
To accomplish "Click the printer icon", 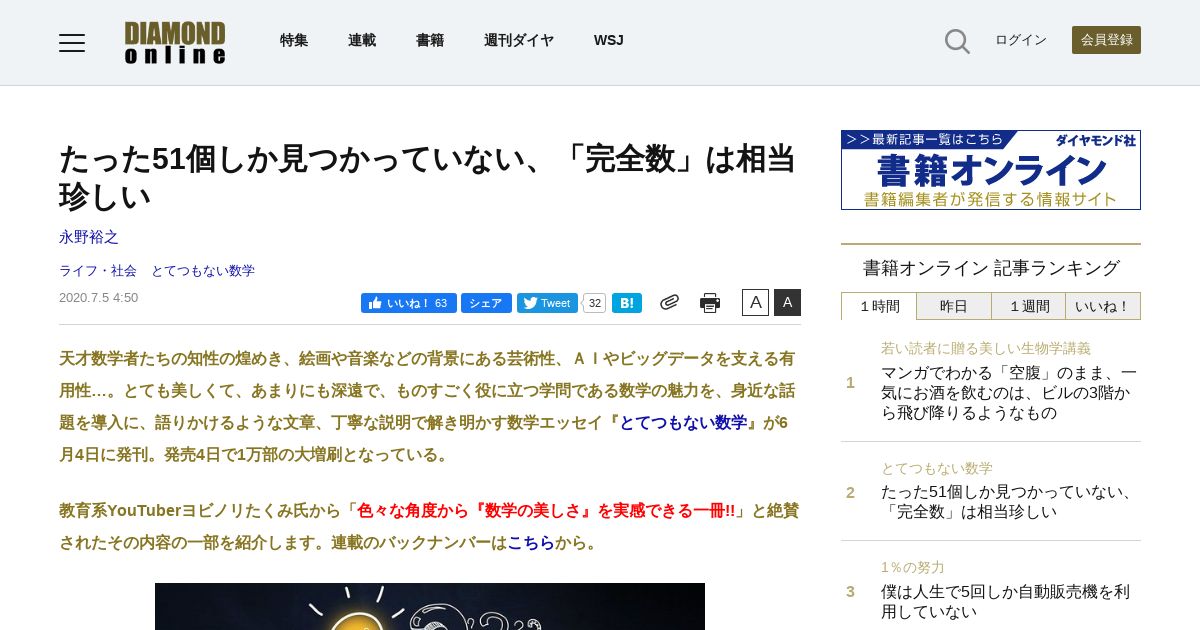I will pos(710,303).
